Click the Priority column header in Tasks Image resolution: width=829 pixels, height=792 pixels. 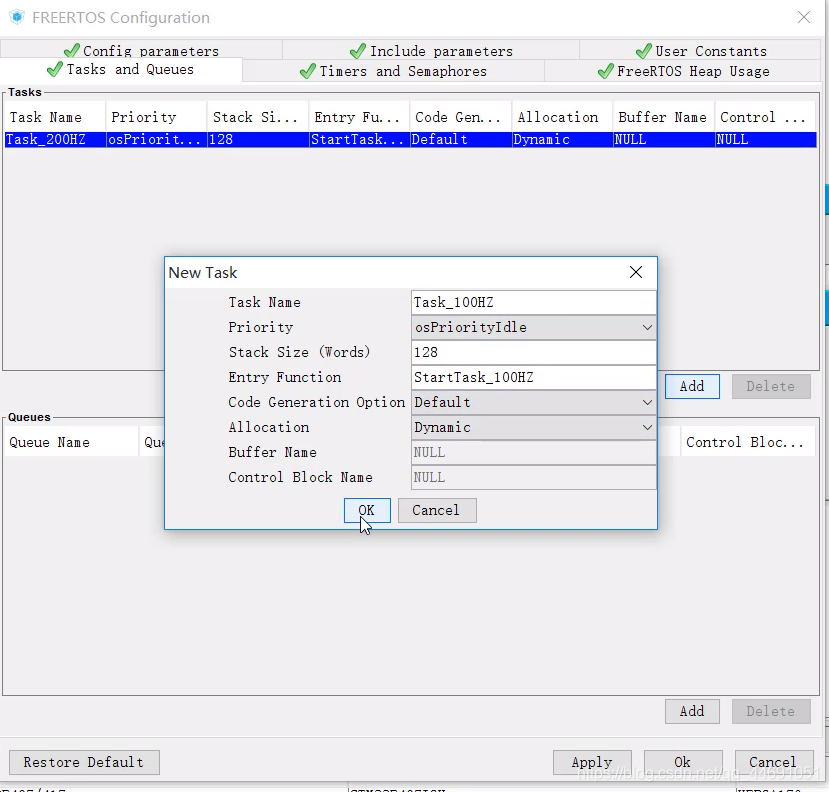pyautogui.click(x=156, y=117)
